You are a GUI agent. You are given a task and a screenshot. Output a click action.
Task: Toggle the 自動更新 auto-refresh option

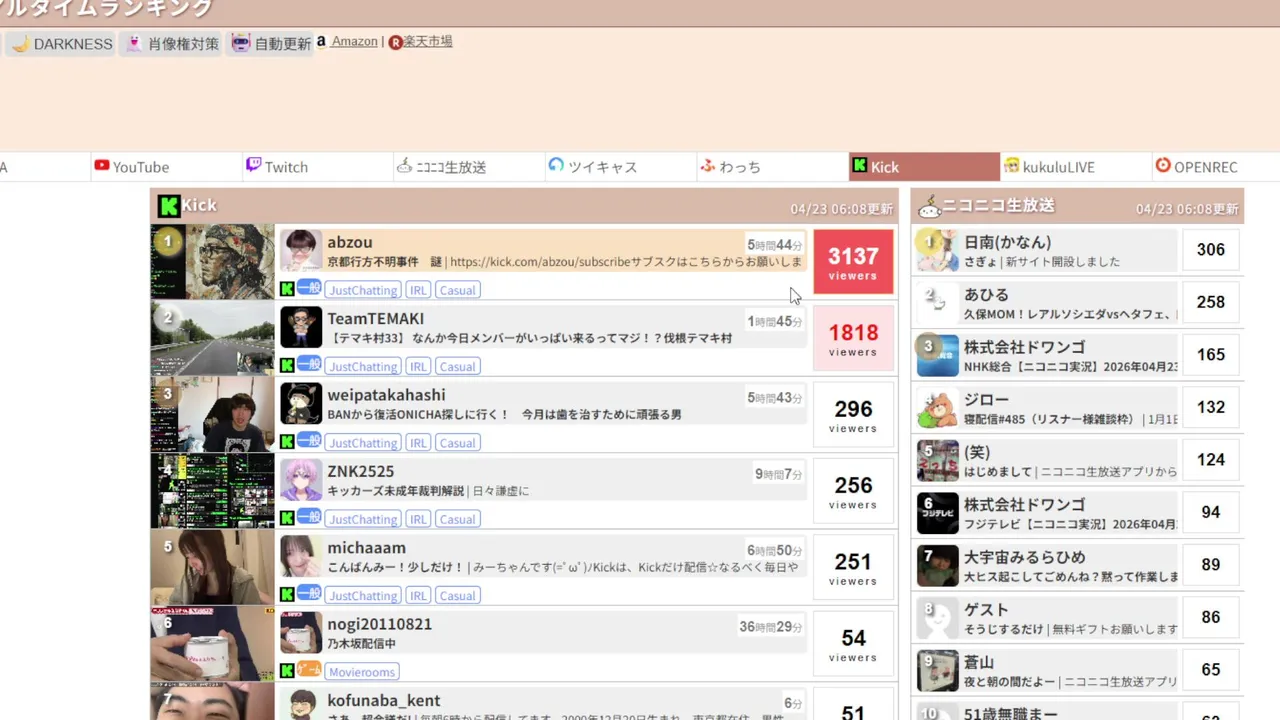[x=270, y=44]
